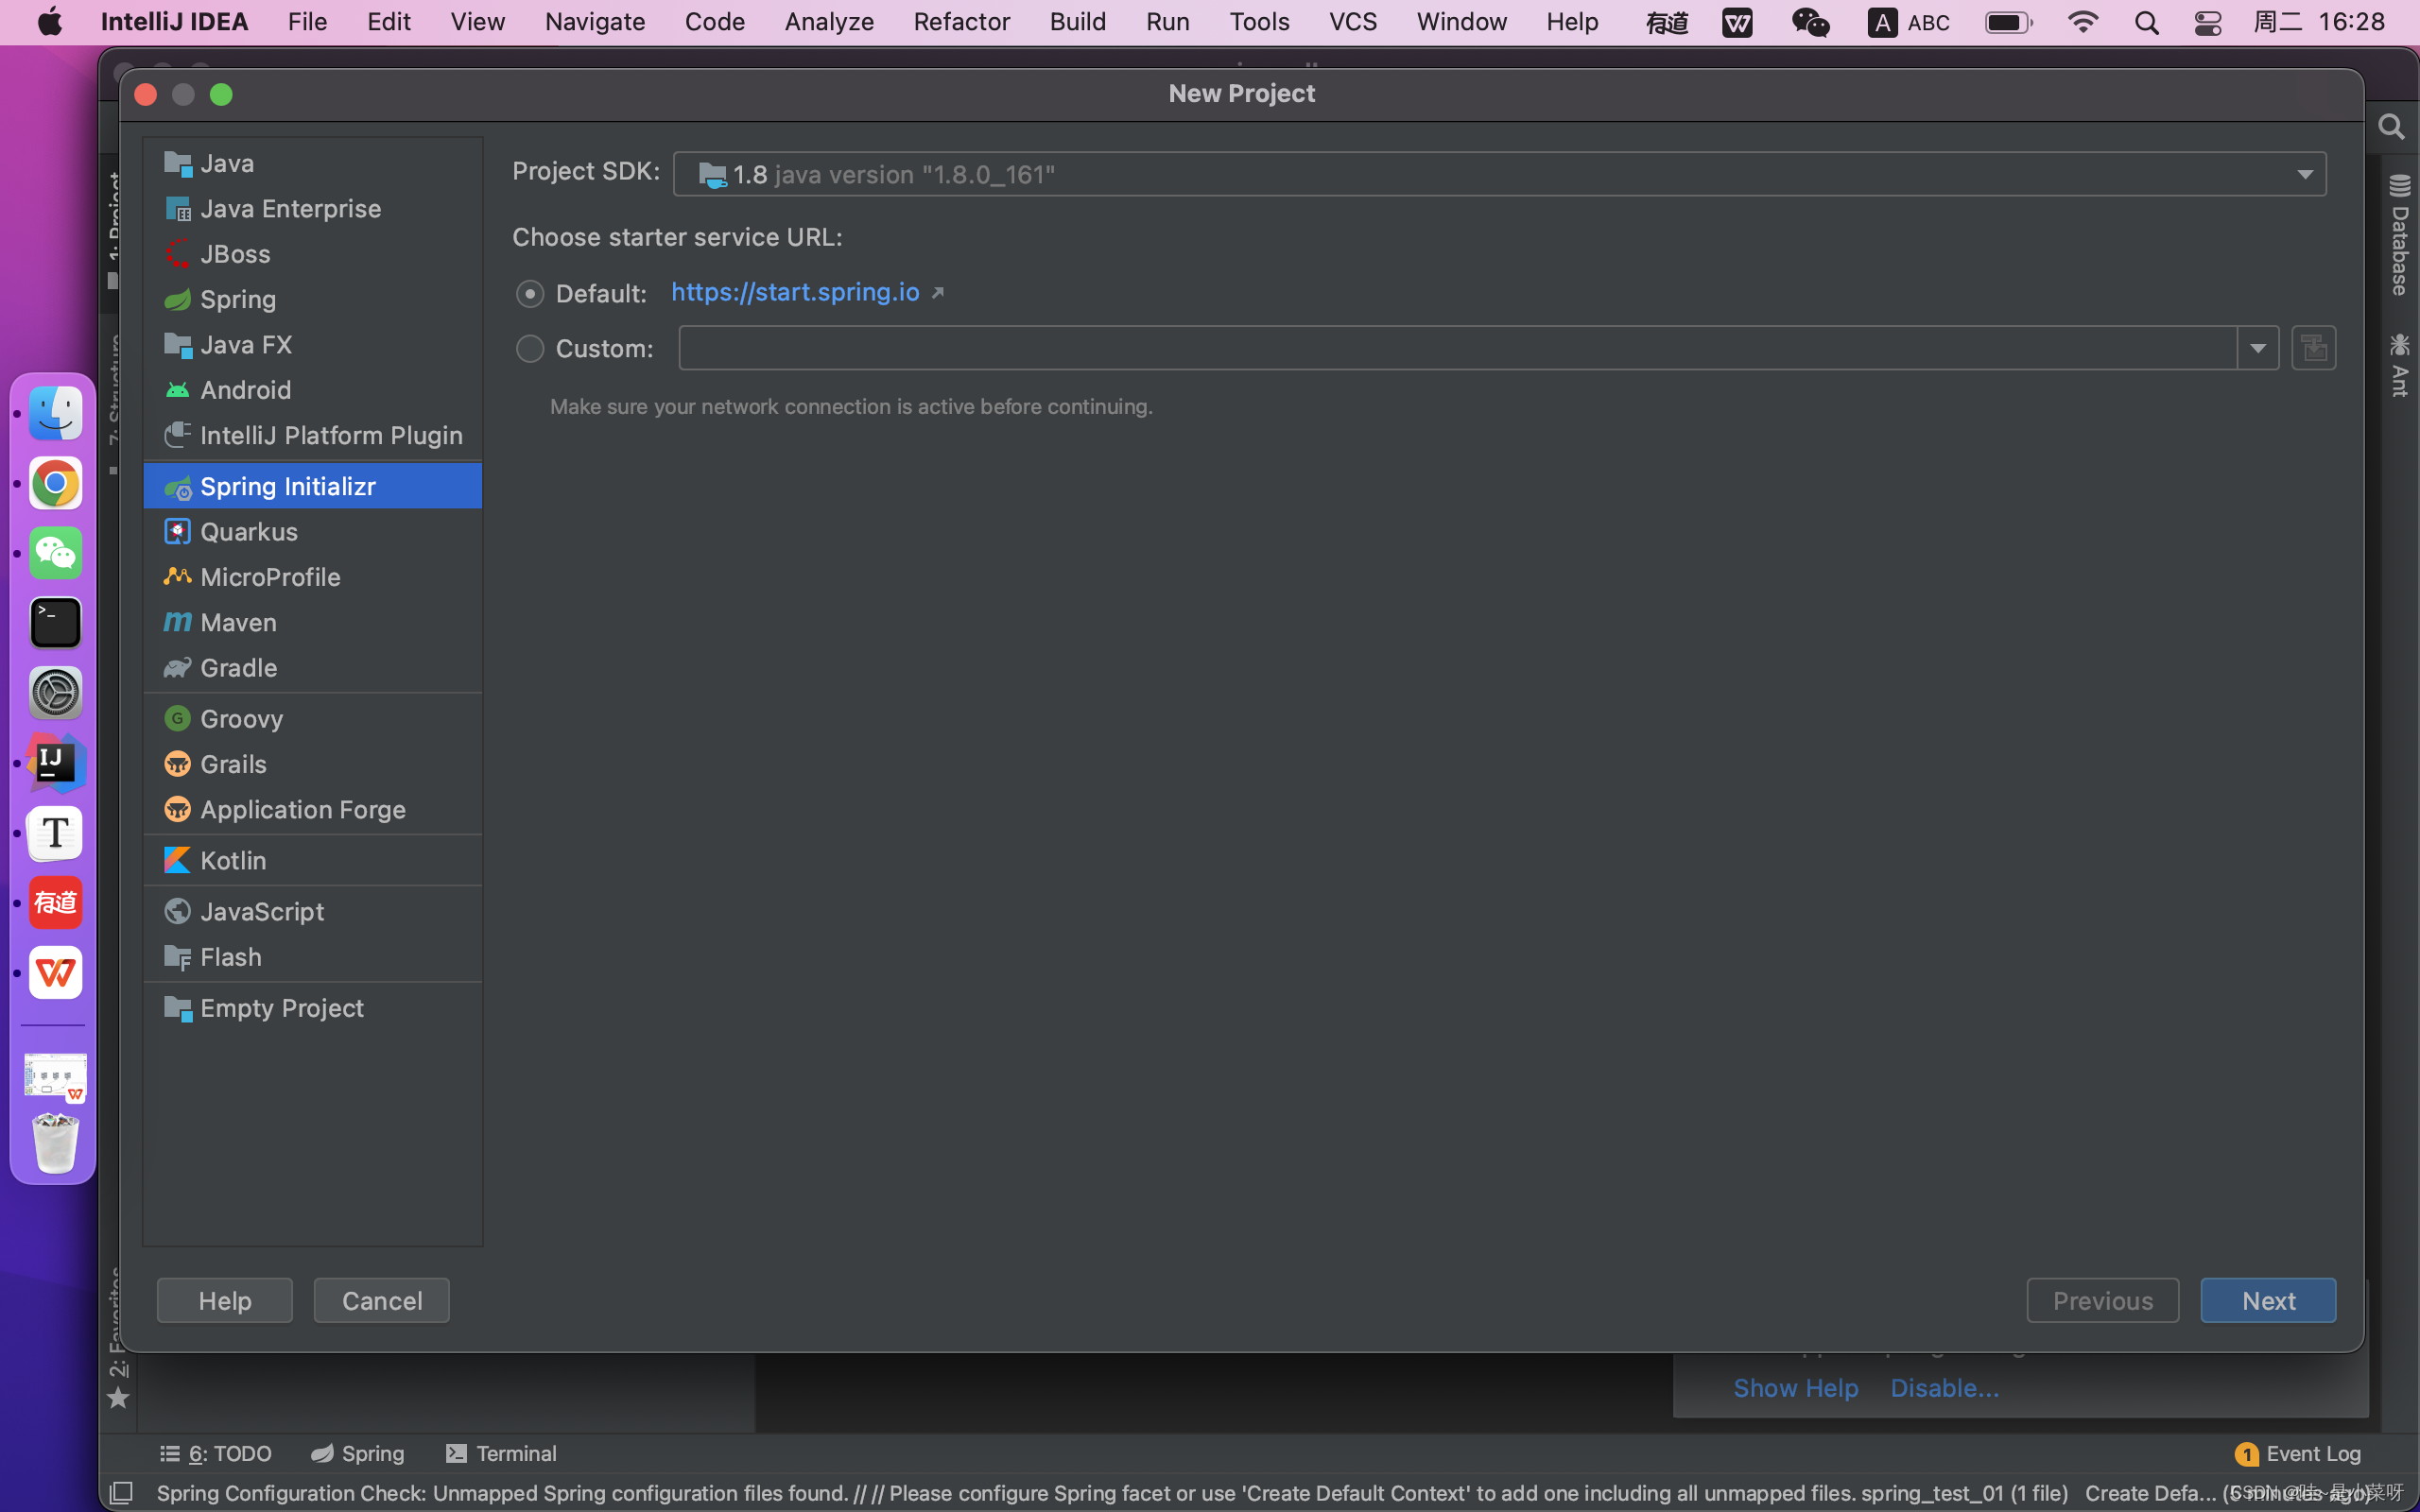
Task: Open the Build menu
Action: click(x=1077, y=22)
